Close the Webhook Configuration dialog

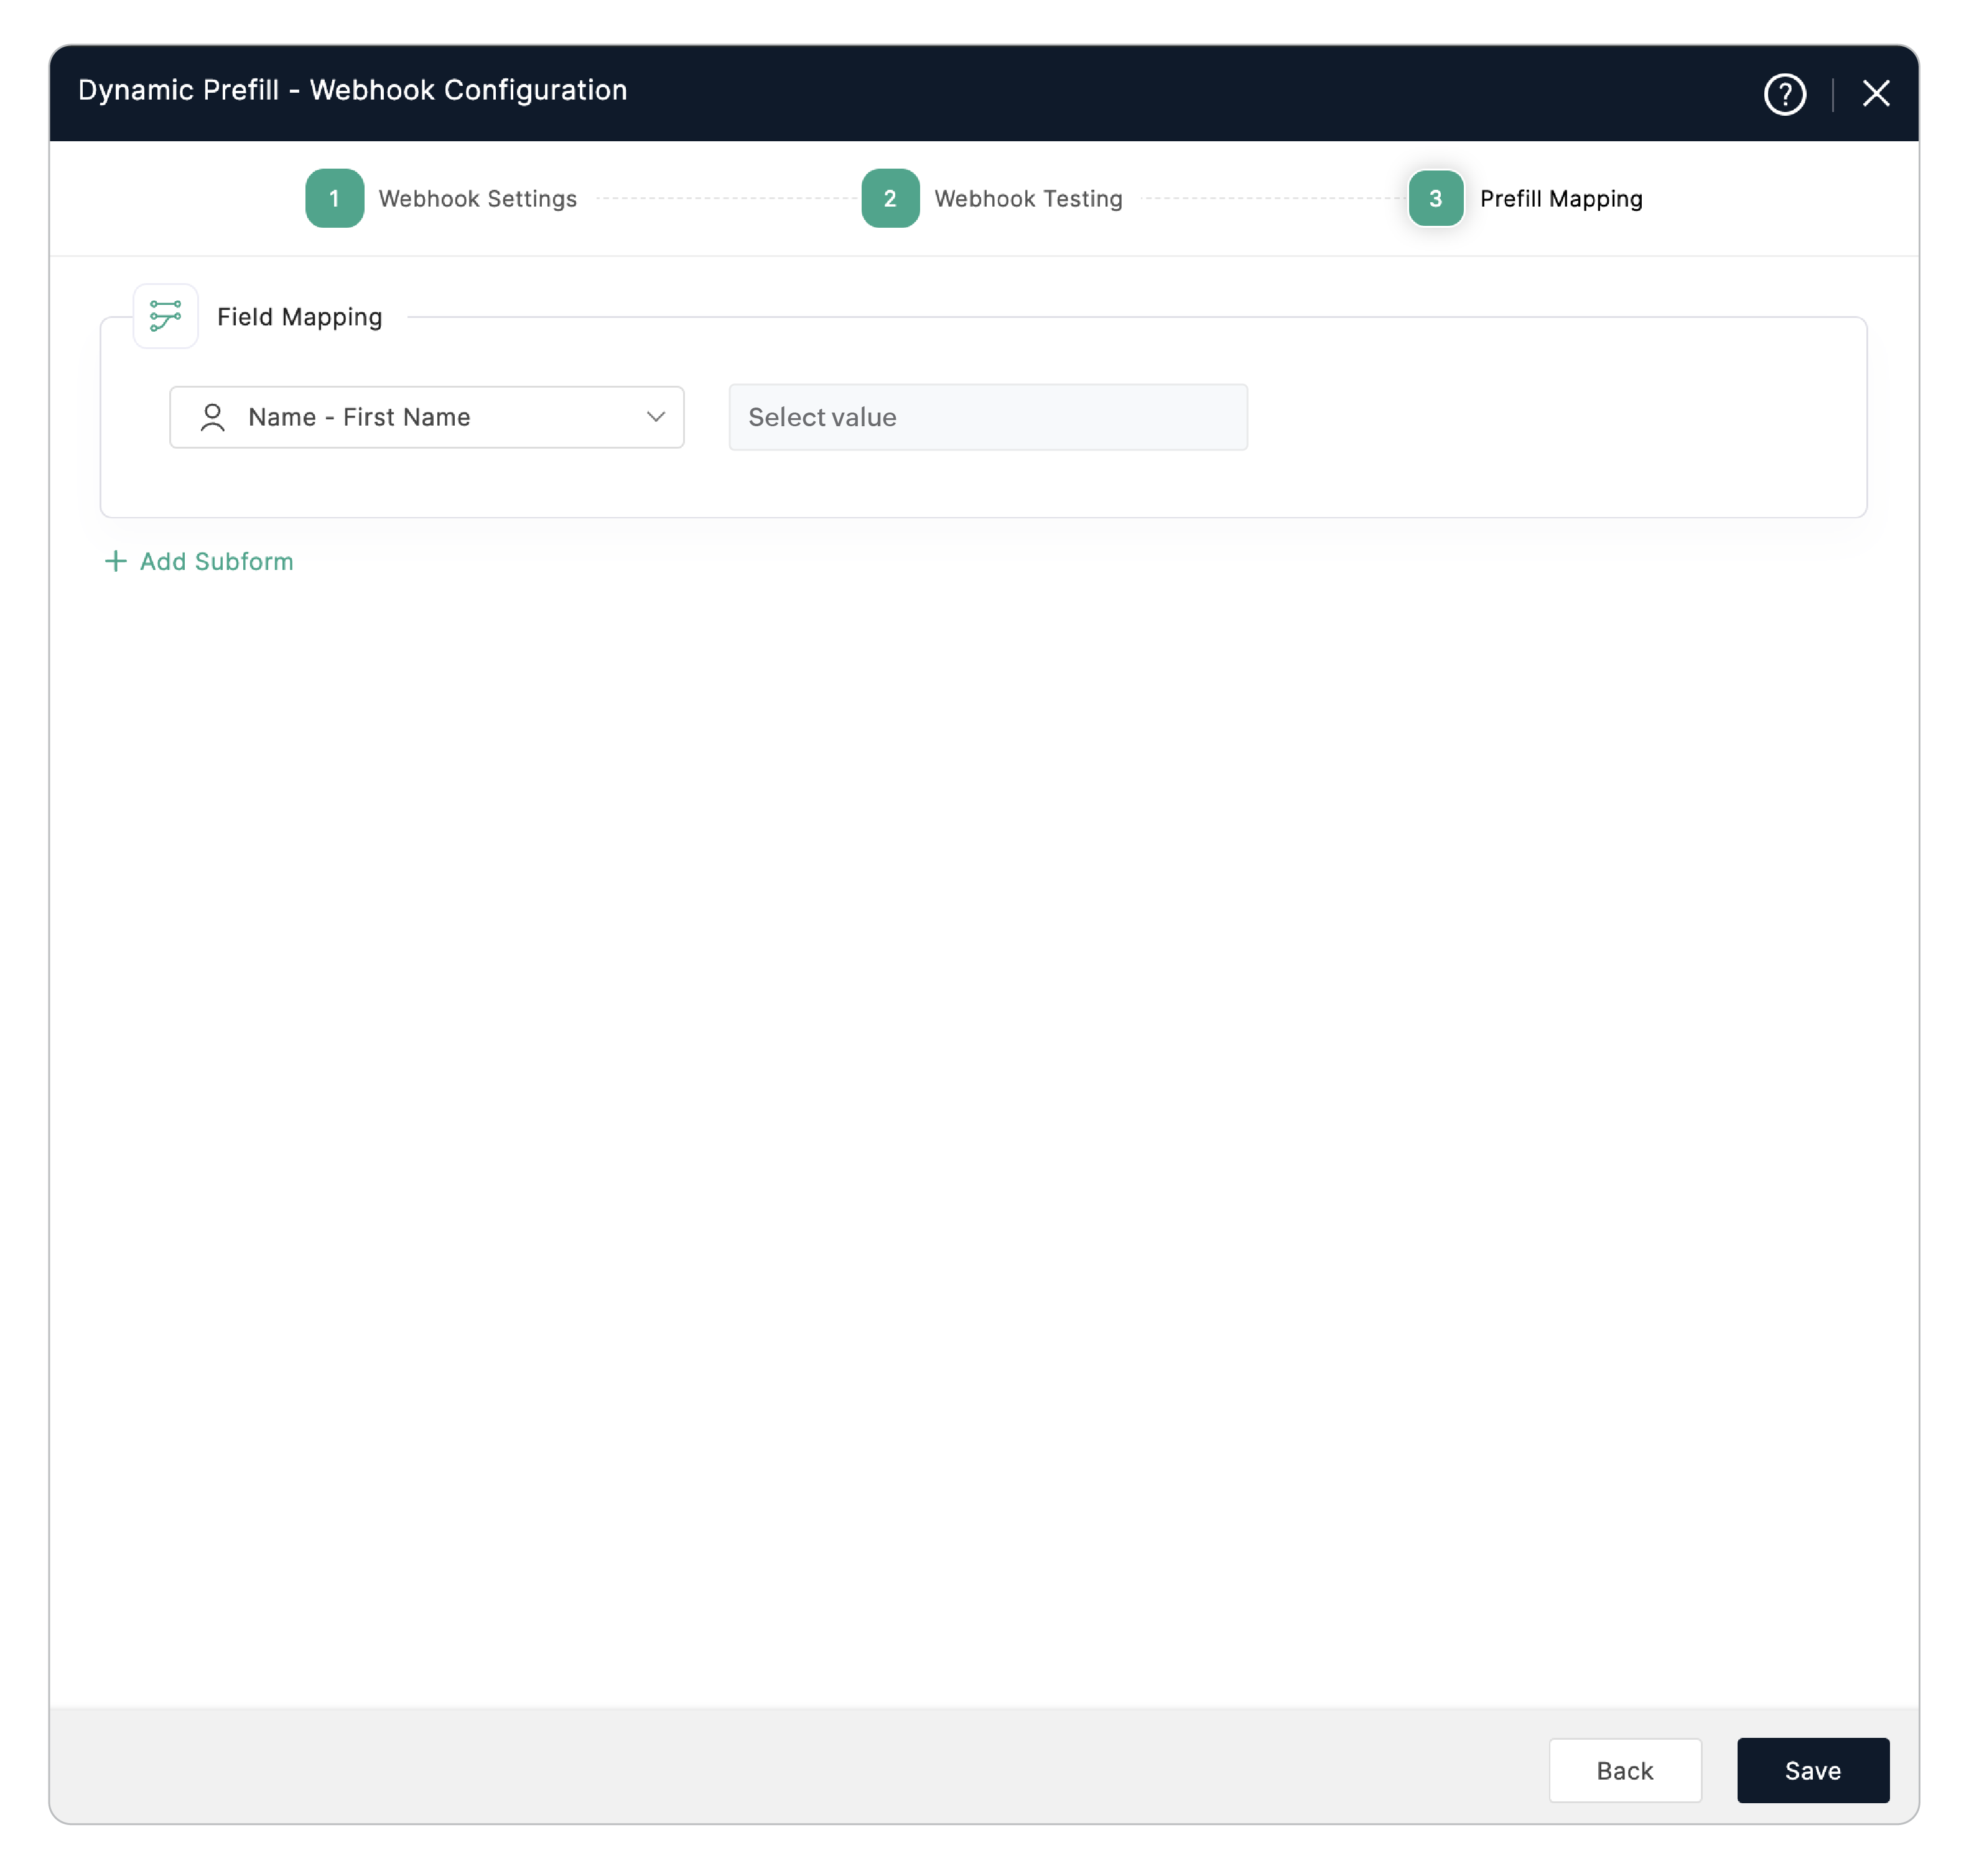[x=1875, y=94]
